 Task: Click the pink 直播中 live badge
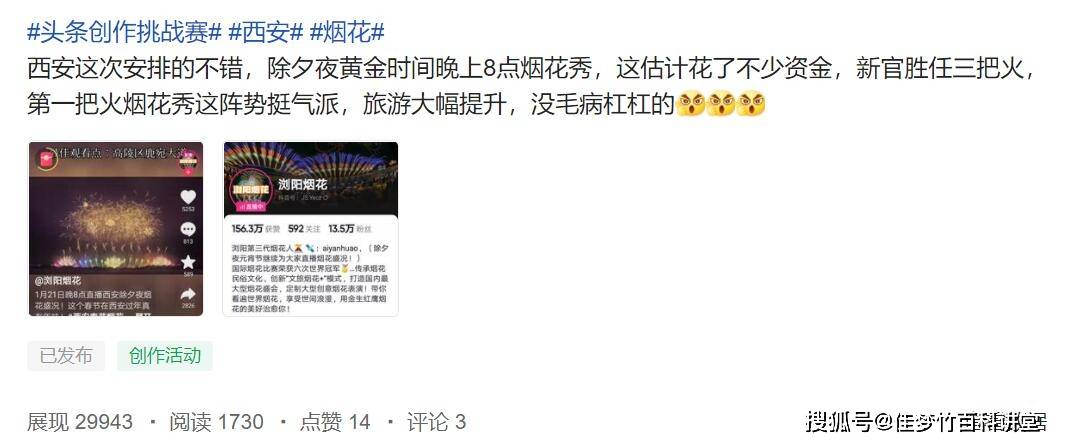point(251,205)
